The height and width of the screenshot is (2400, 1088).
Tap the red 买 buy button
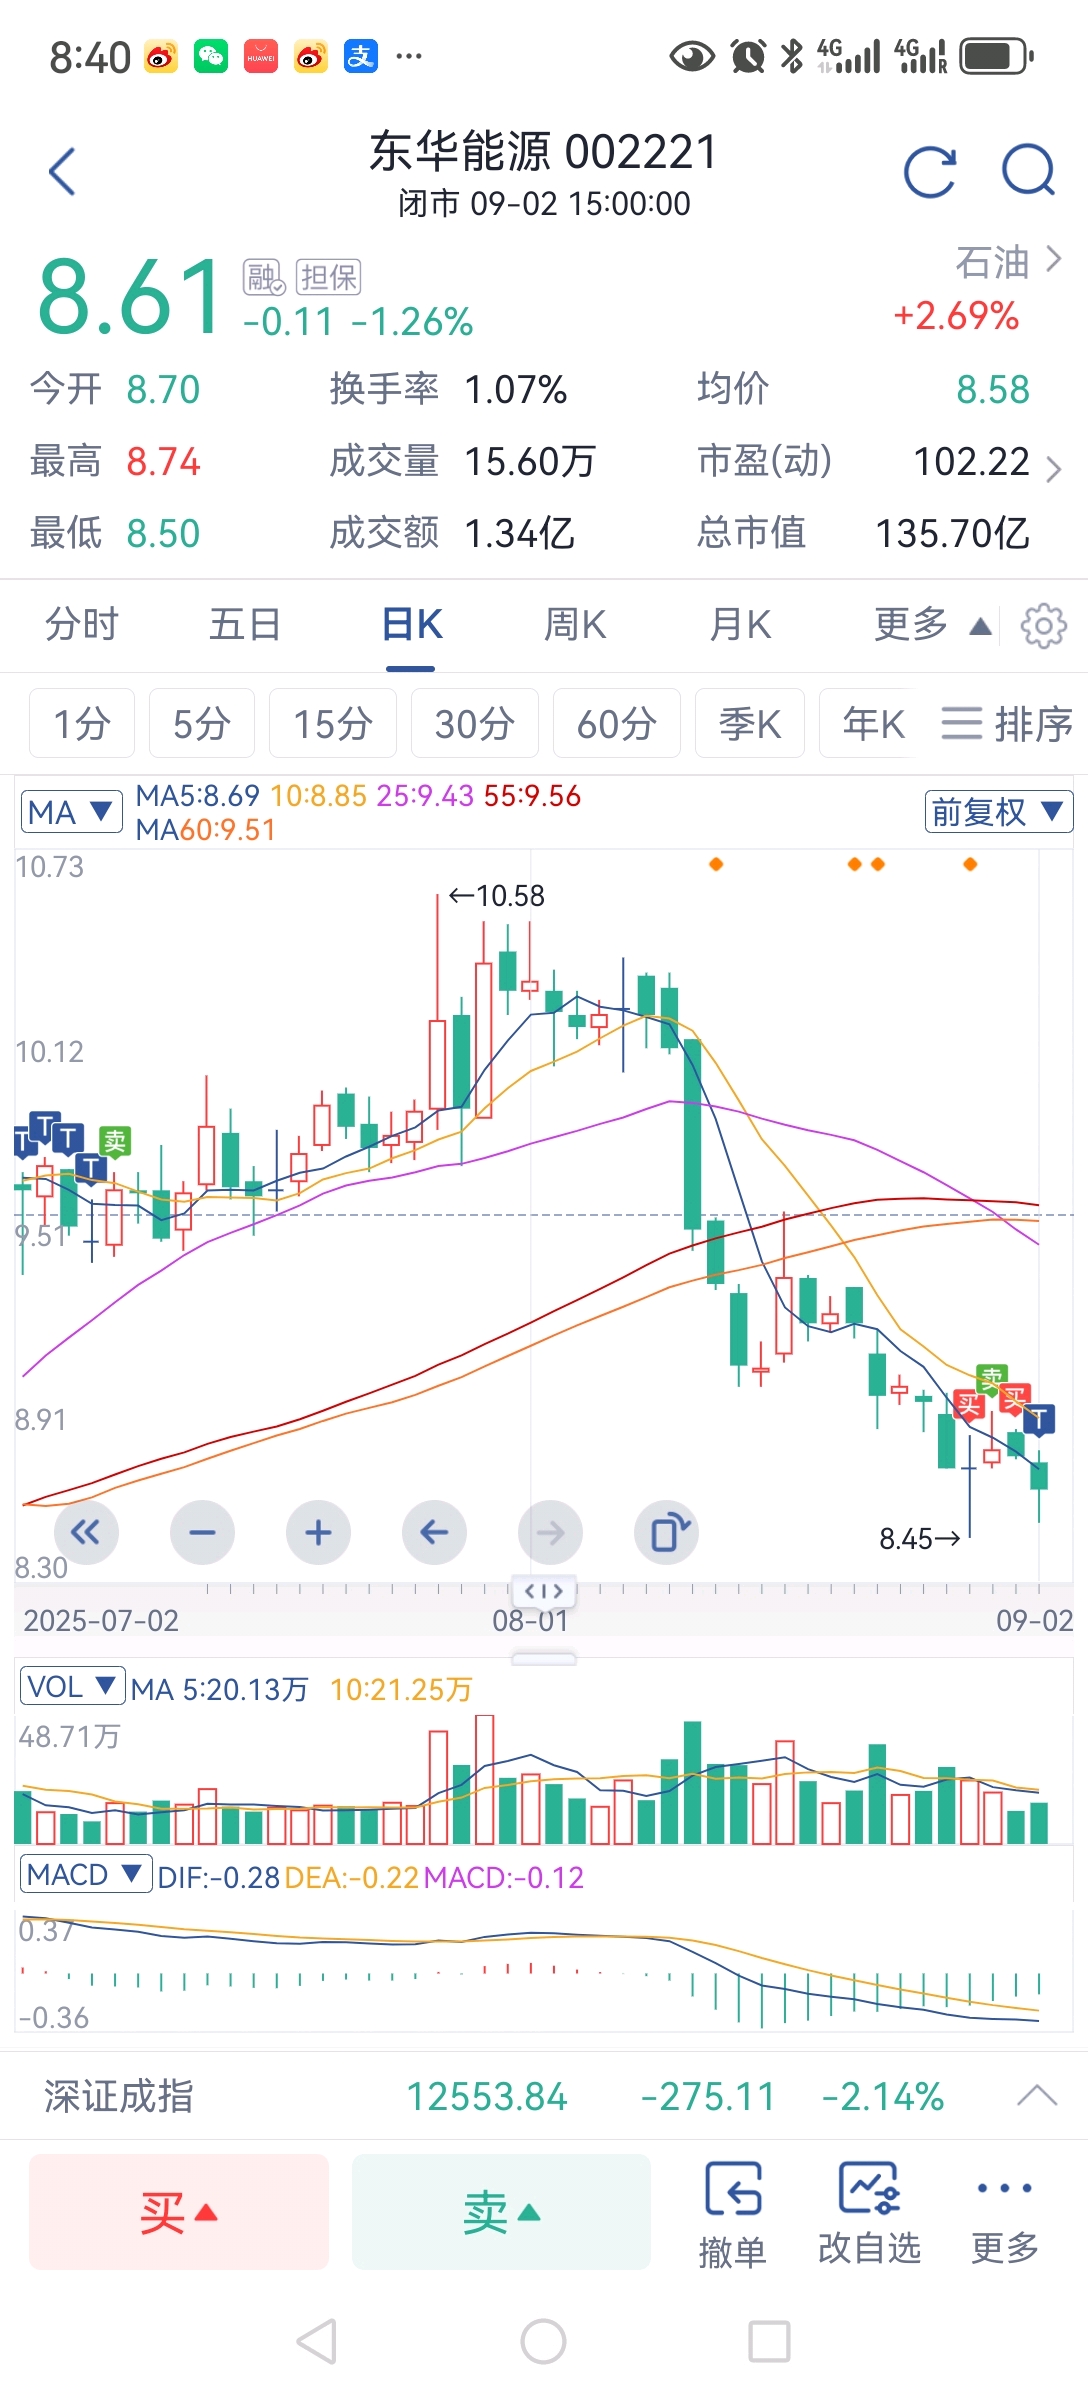179,2212
